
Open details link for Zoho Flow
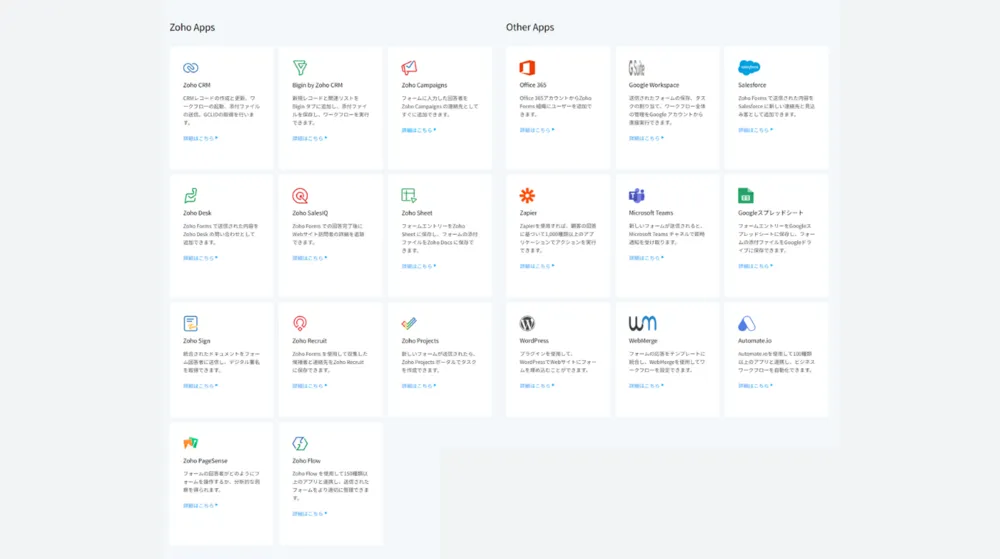(x=309, y=514)
